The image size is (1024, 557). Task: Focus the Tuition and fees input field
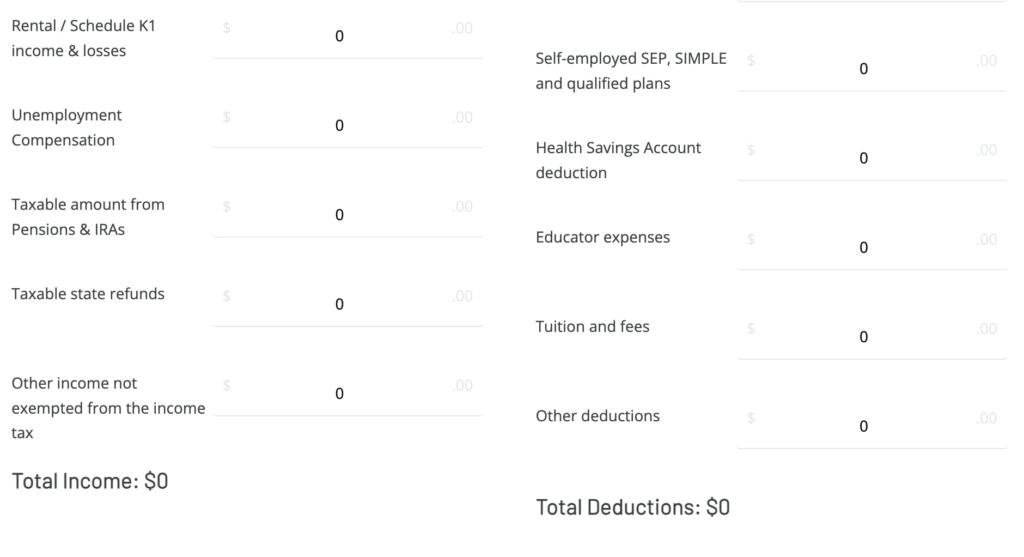(x=864, y=337)
